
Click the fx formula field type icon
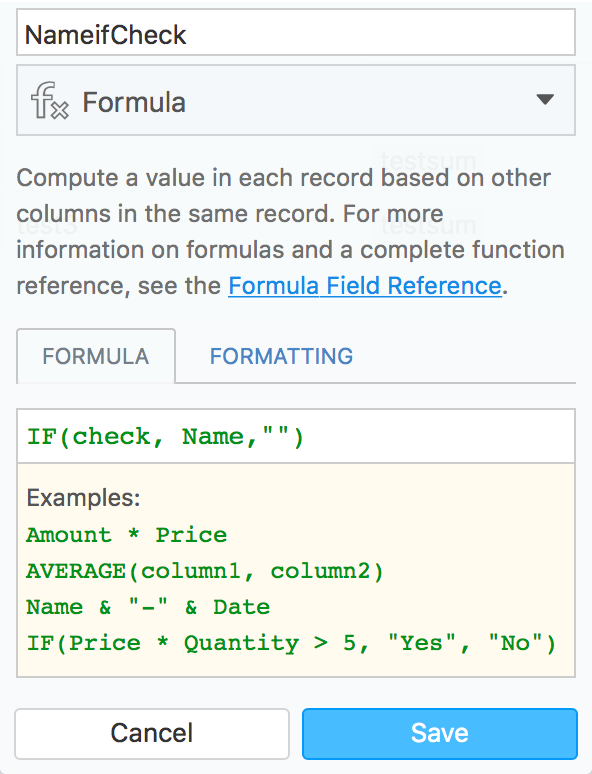(x=49, y=101)
